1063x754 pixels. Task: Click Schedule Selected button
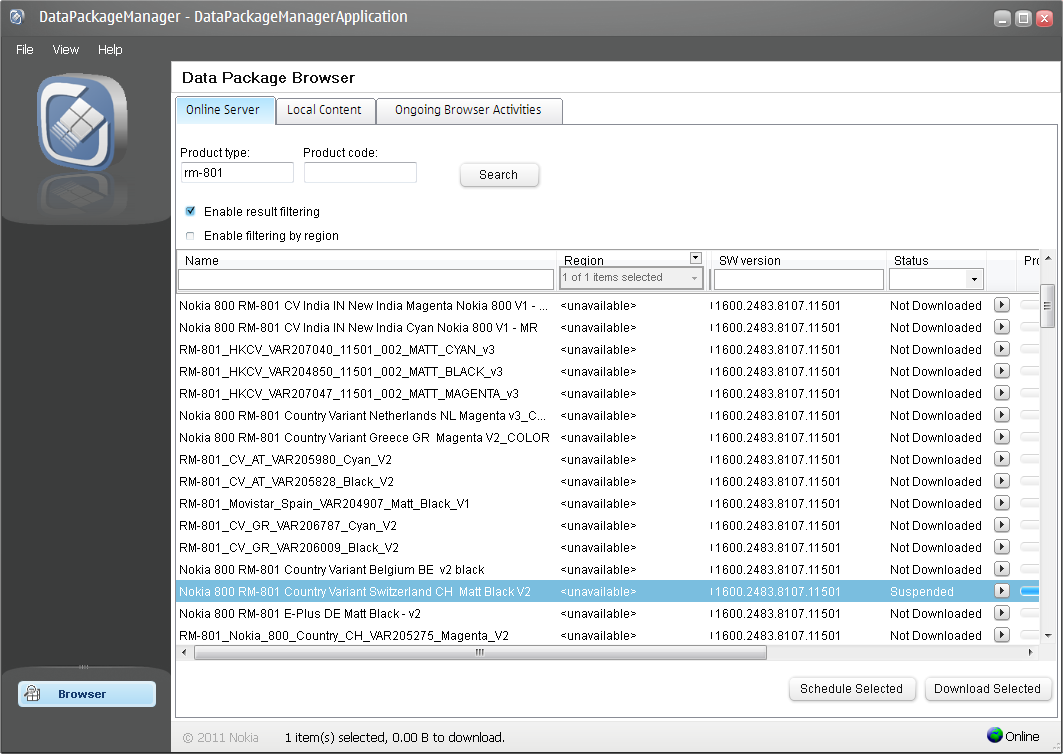coord(852,689)
